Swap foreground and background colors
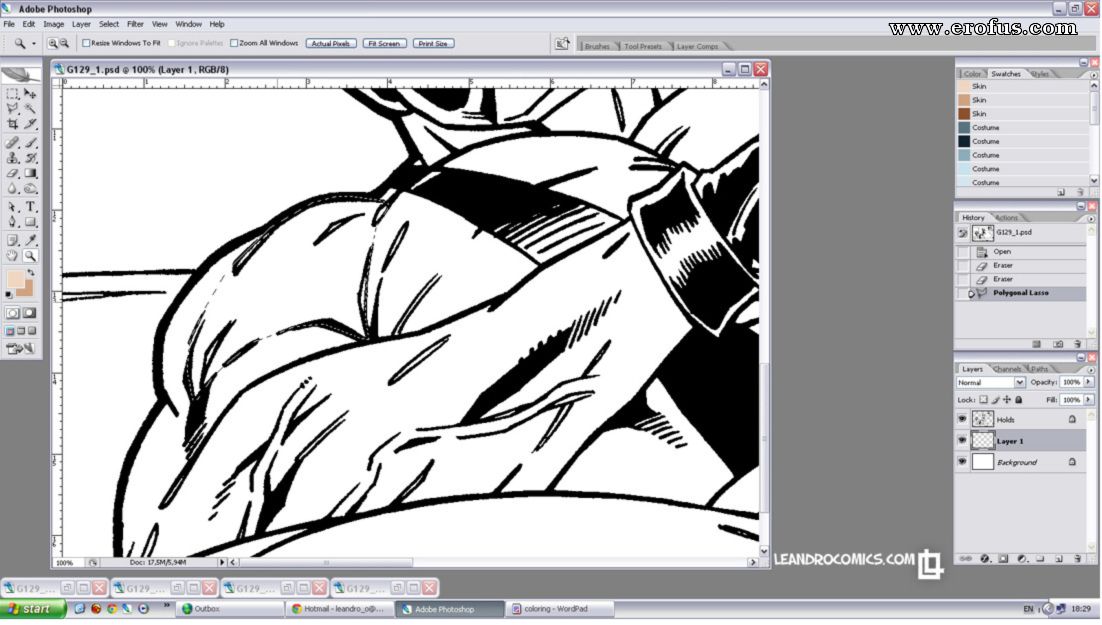 (31, 272)
